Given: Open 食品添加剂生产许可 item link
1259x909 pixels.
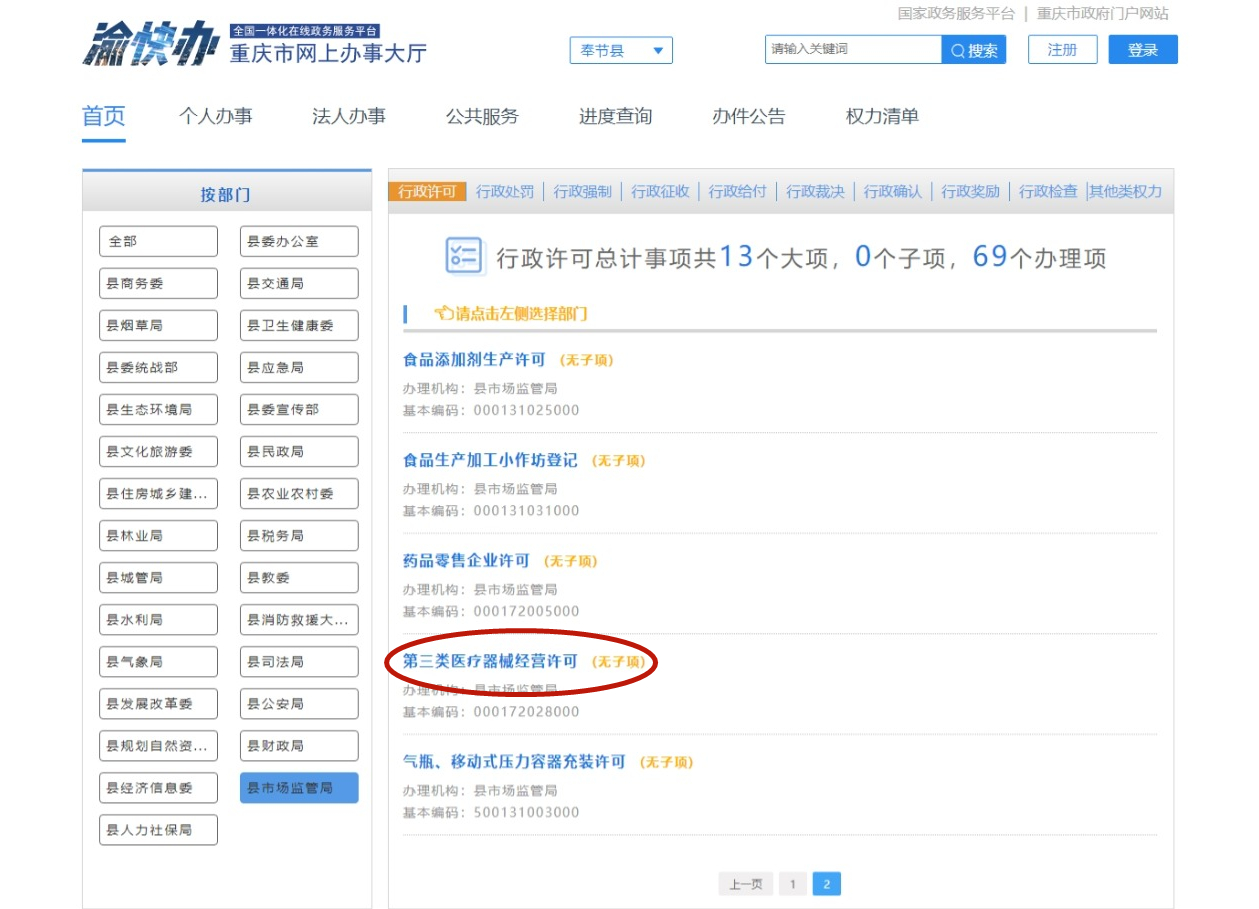Looking at the screenshot, I should (x=474, y=359).
